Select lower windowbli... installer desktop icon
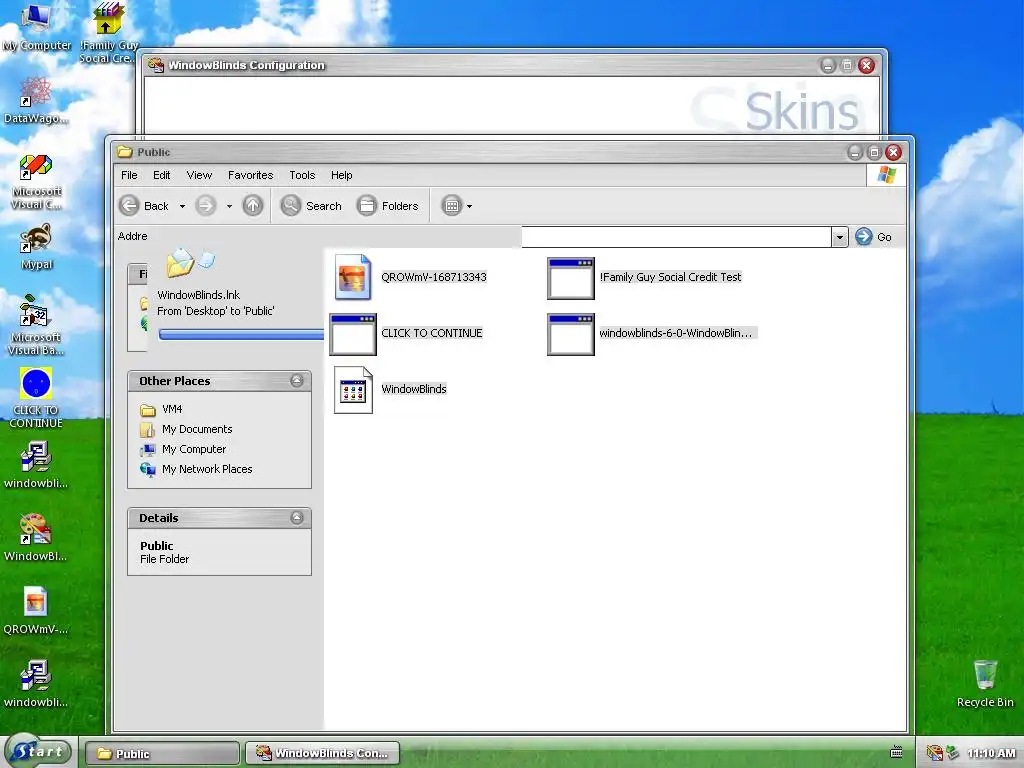The height and width of the screenshot is (768, 1024). click(36, 684)
